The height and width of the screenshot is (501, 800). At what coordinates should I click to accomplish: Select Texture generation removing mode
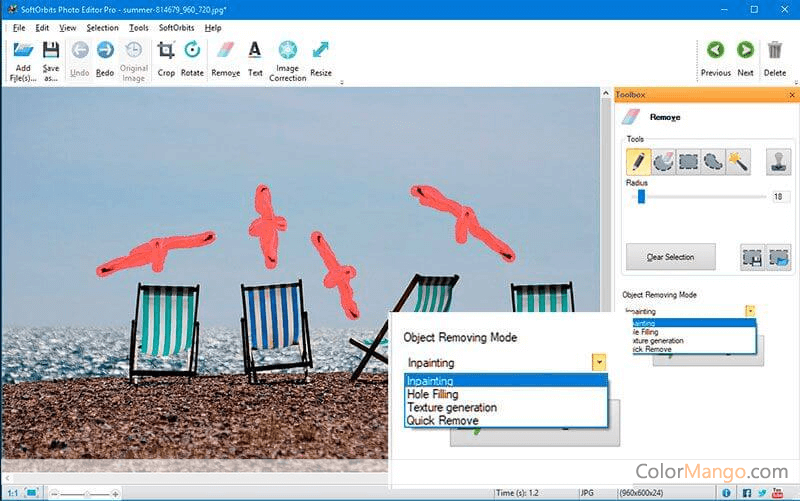point(451,407)
